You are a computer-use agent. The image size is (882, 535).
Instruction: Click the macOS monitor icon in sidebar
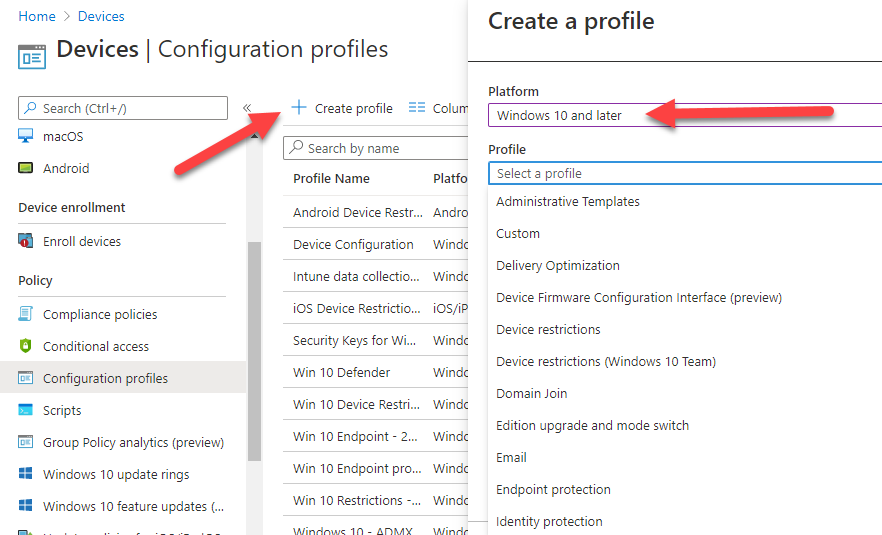26,136
